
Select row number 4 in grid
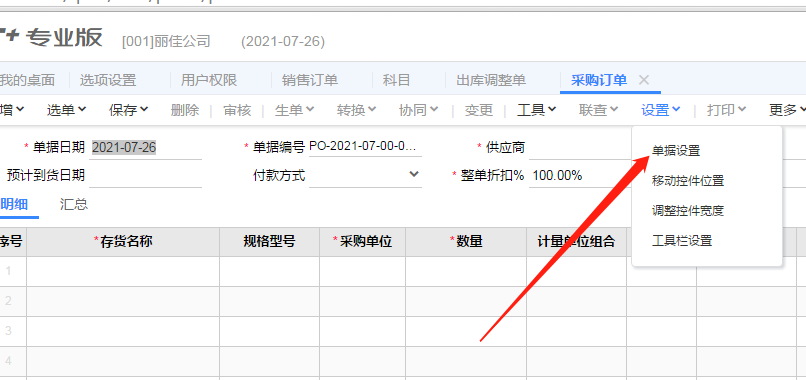[x=9, y=361]
